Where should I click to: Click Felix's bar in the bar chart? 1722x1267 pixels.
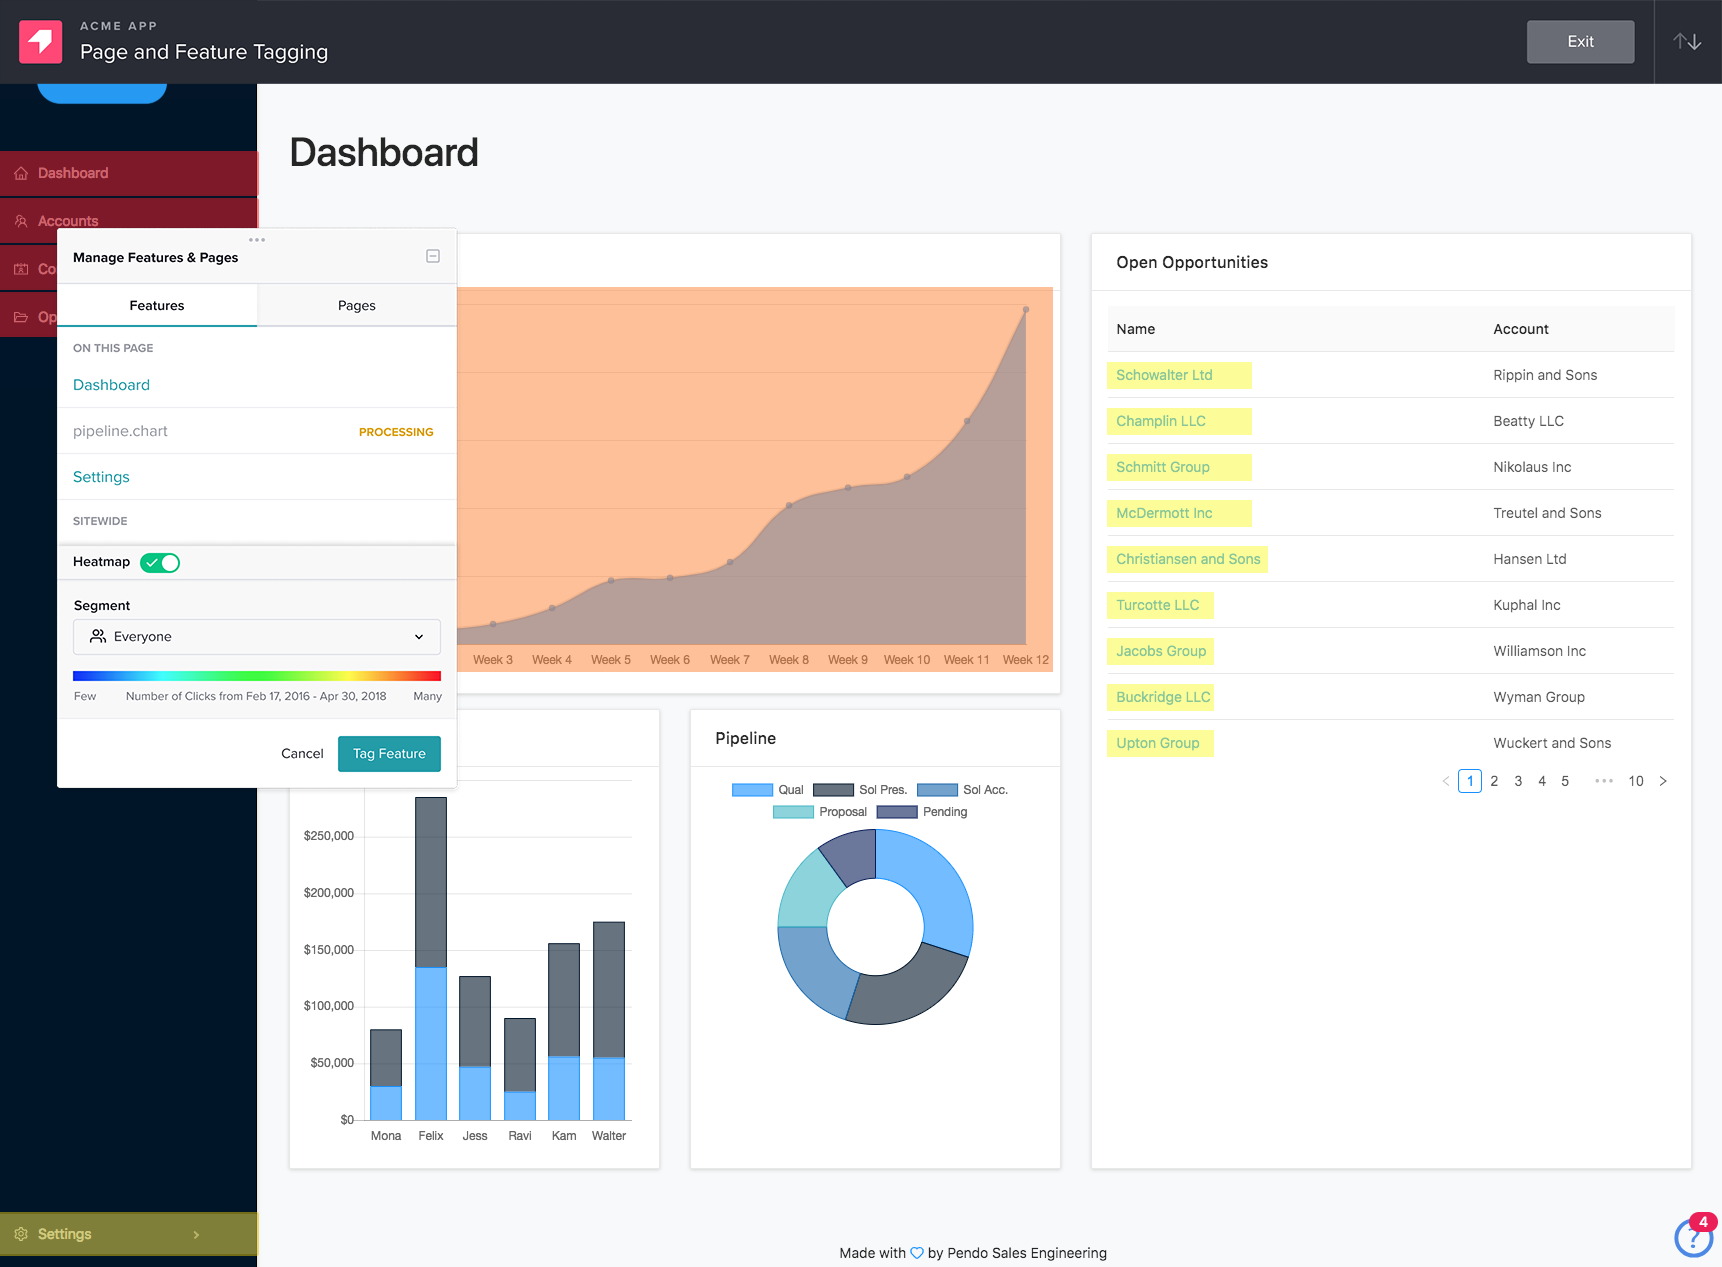pyautogui.click(x=431, y=958)
